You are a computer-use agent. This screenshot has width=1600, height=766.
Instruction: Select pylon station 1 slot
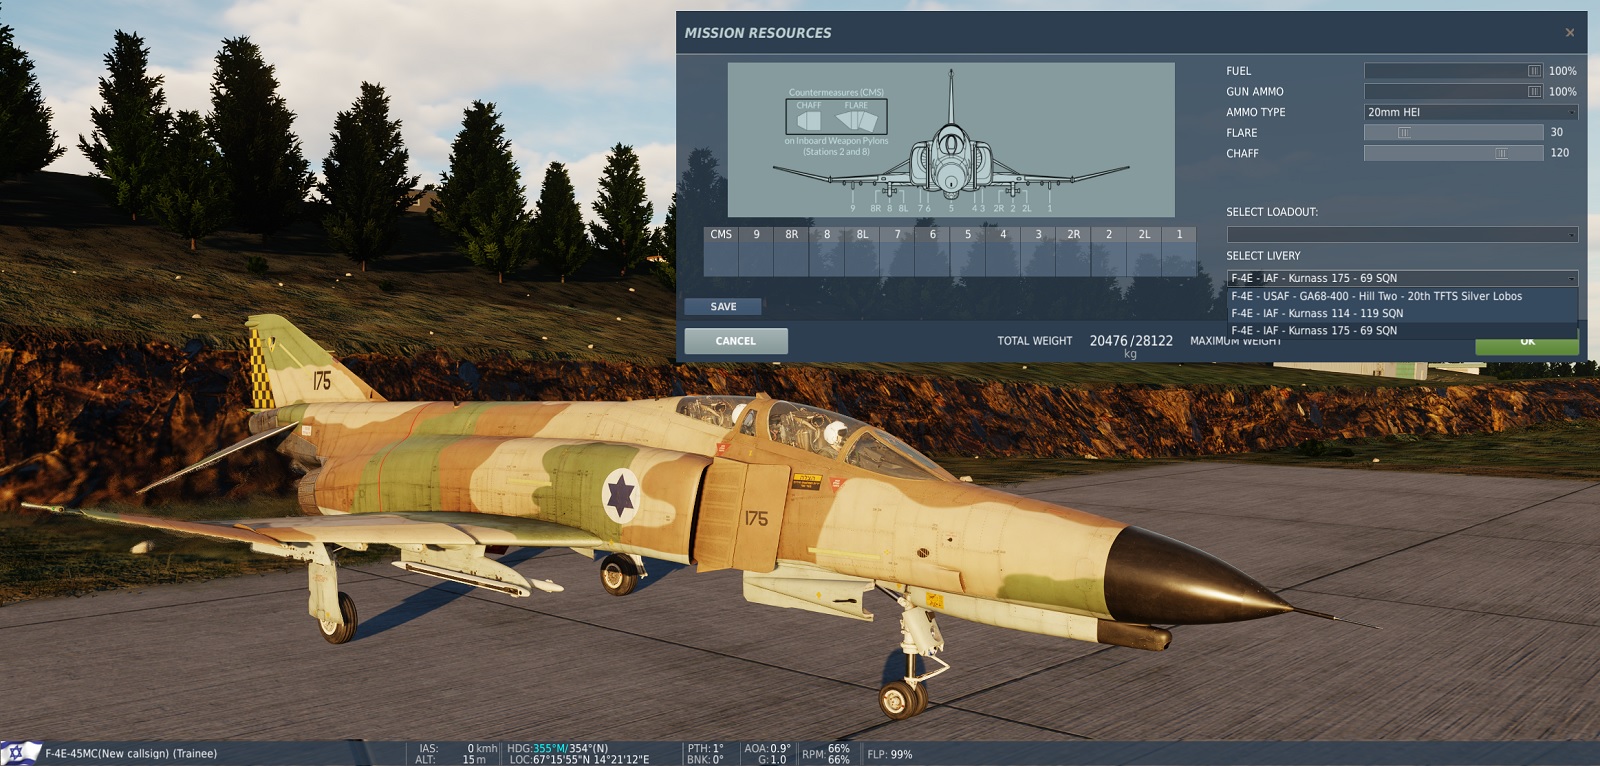coord(1179,254)
